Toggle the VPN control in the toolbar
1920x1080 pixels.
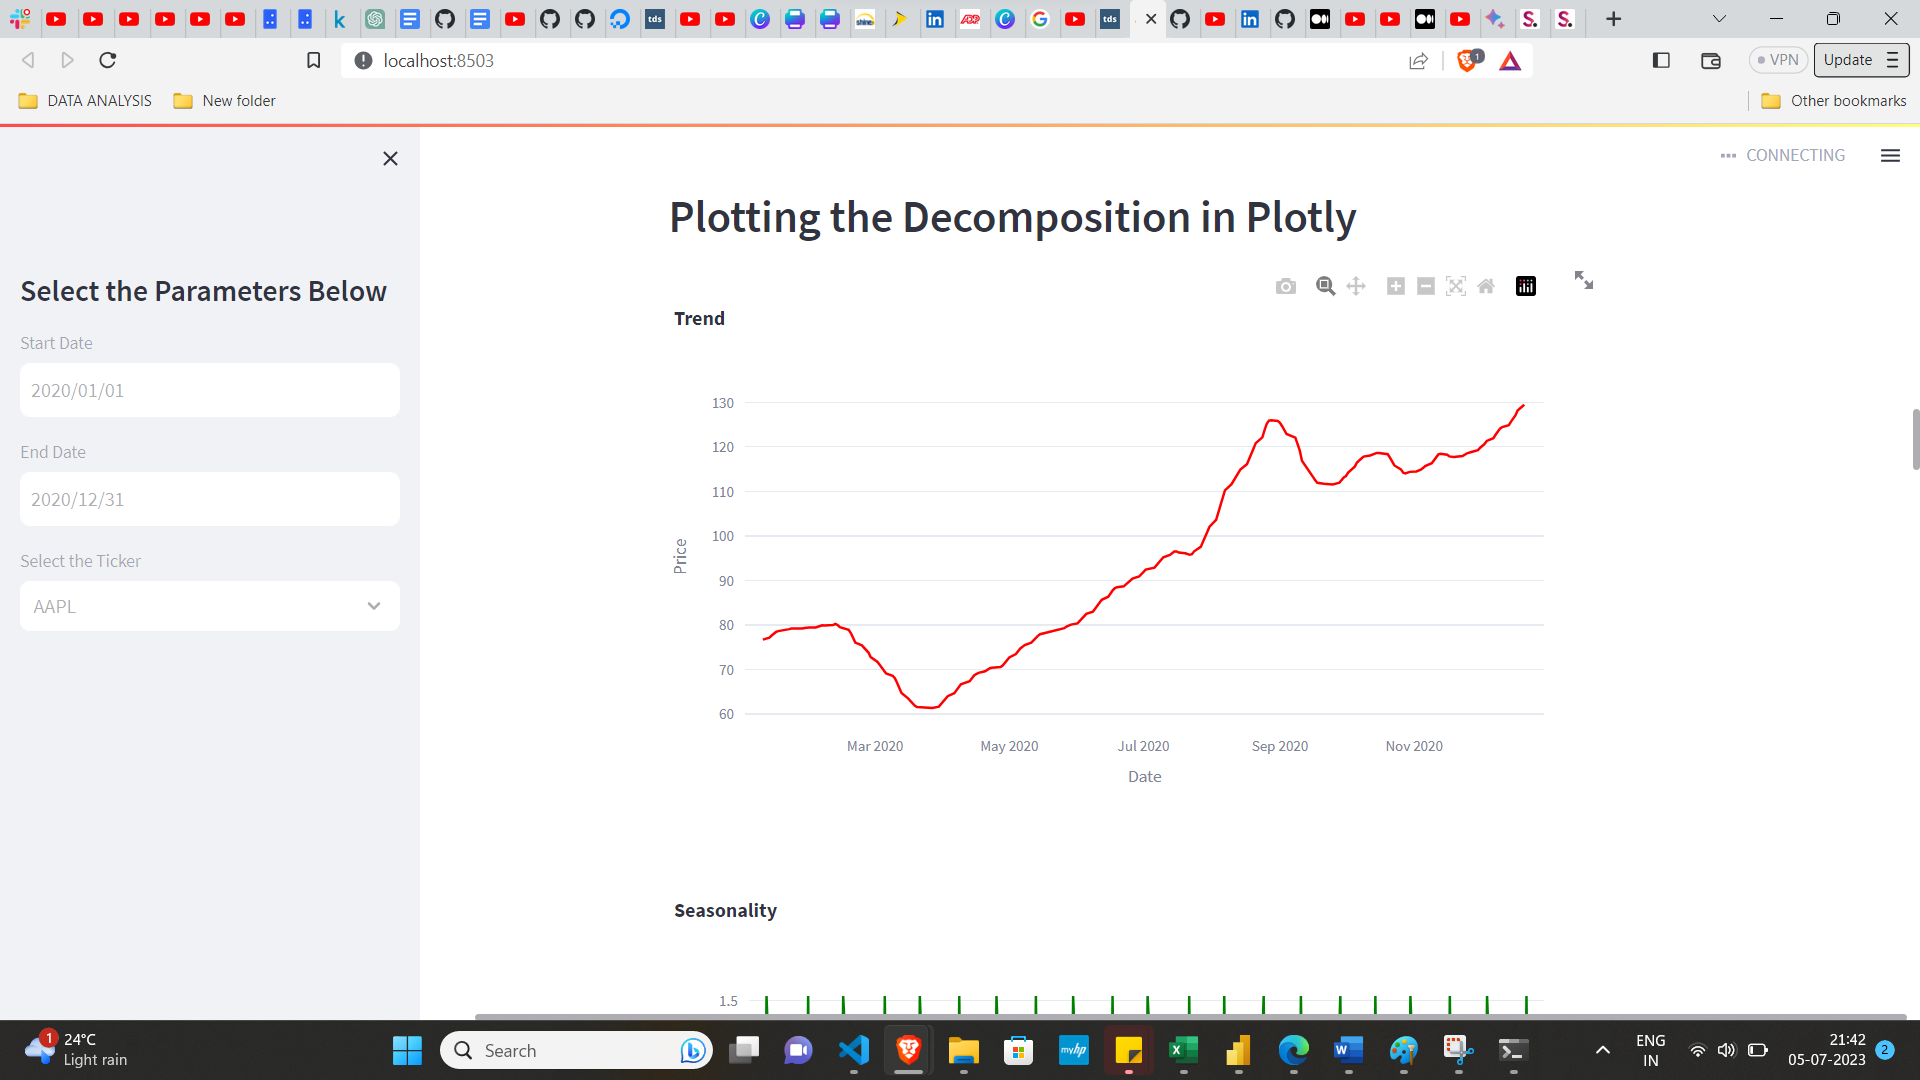click(x=1777, y=60)
